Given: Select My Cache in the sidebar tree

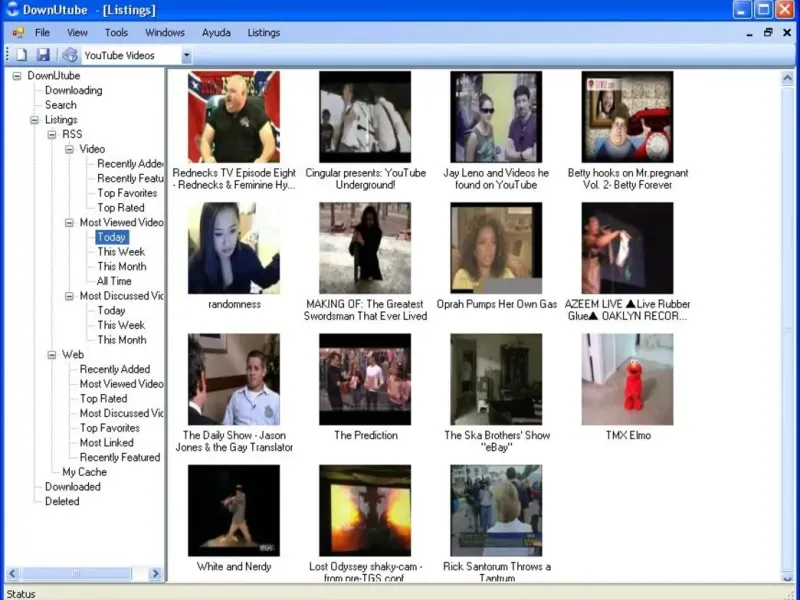Looking at the screenshot, I should point(84,472).
